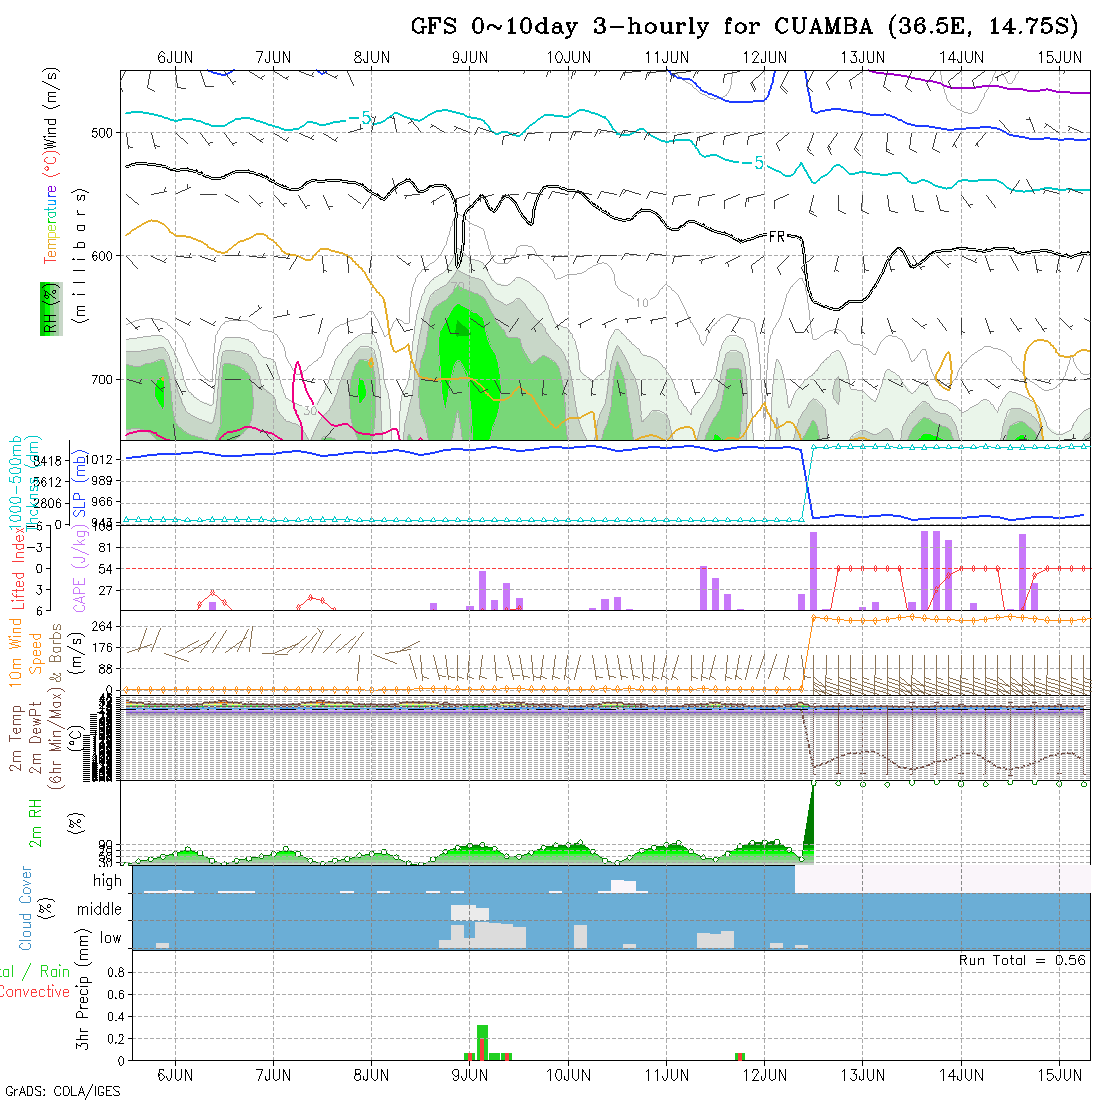The height and width of the screenshot is (1100, 1100).
Task: Click the 9JUN date on top axis
Action: (x=470, y=57)
